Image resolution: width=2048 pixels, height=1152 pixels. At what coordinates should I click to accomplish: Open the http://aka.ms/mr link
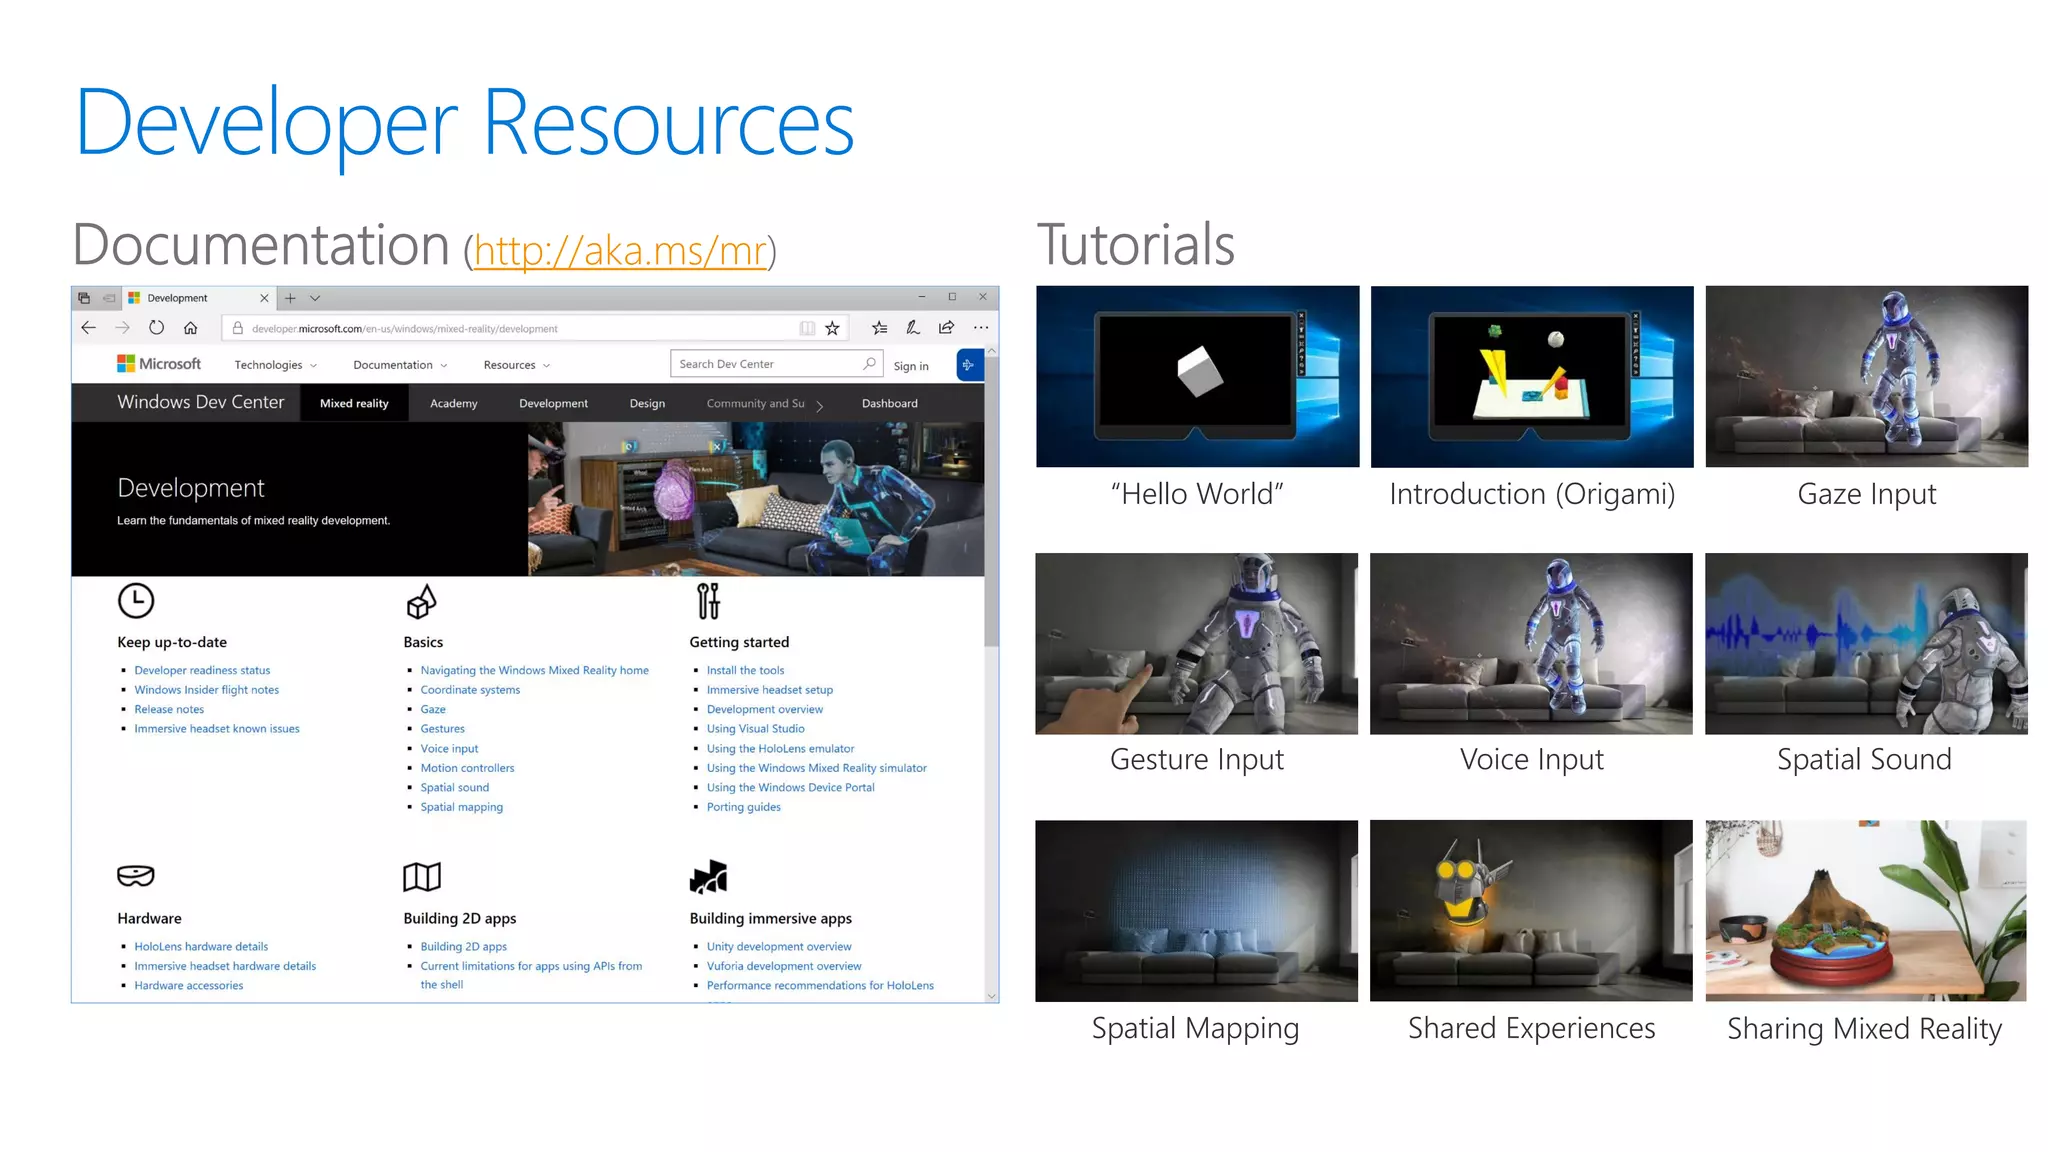coord(620,250)
